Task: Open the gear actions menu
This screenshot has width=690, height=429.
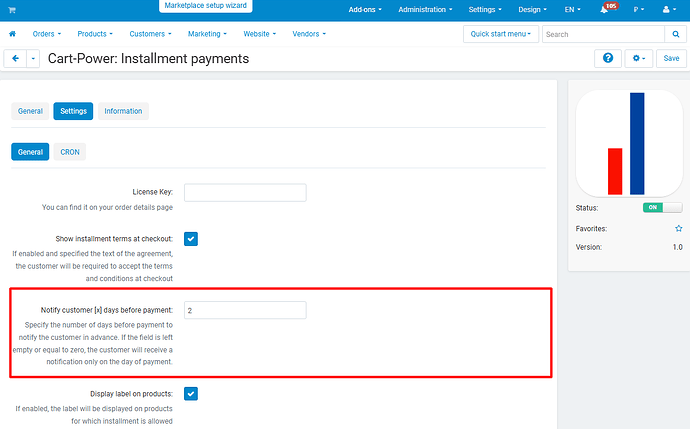Action: pyautogui.click(x=639, y=58)
